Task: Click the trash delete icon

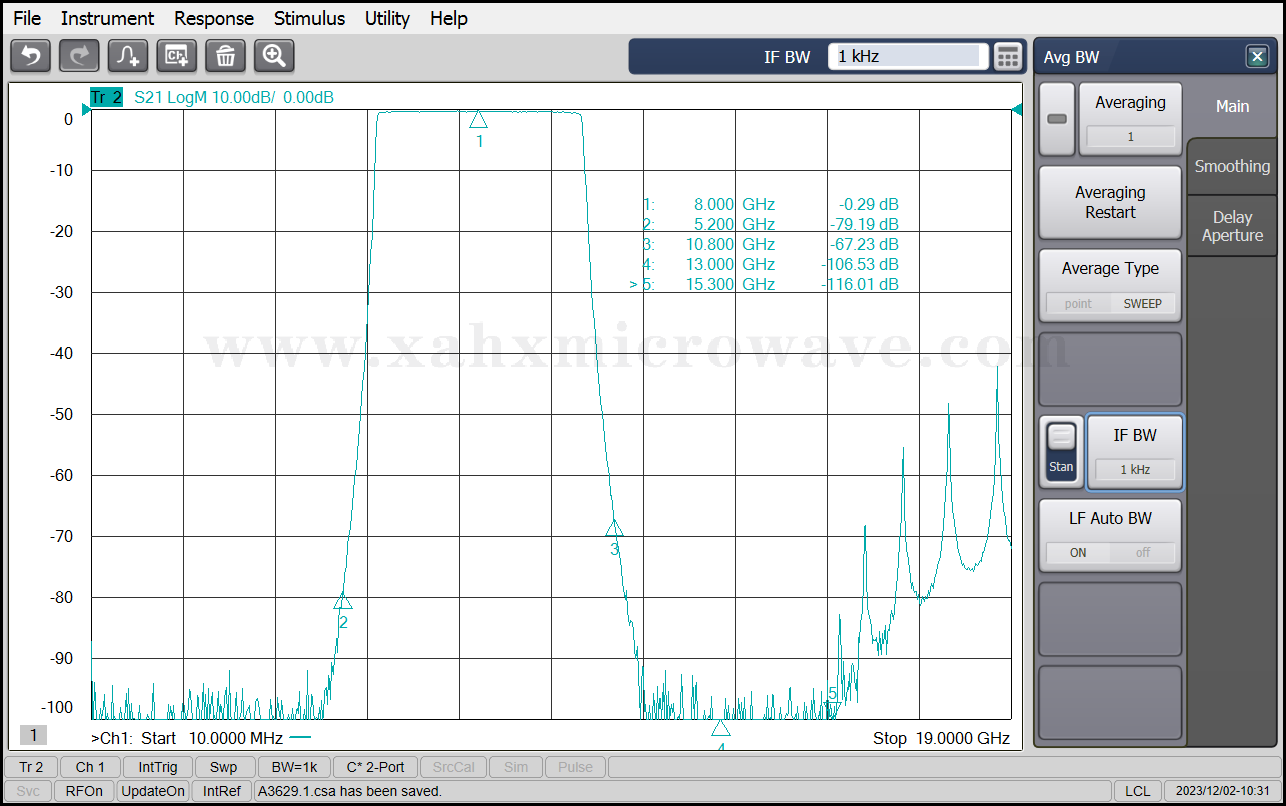Action: pos(225,56)
